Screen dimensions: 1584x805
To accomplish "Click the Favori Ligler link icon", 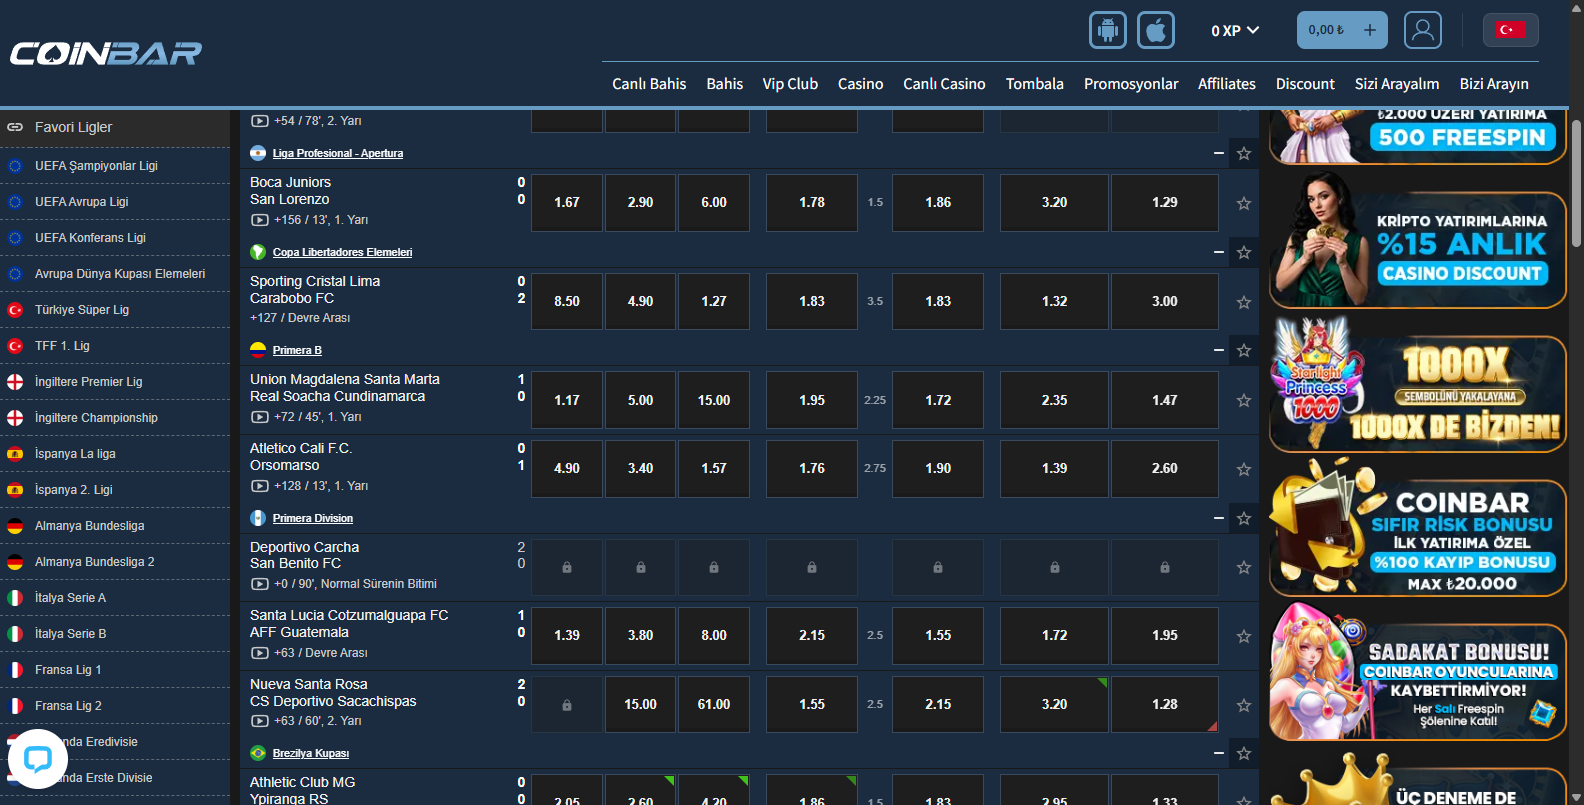I will (15, 127).
